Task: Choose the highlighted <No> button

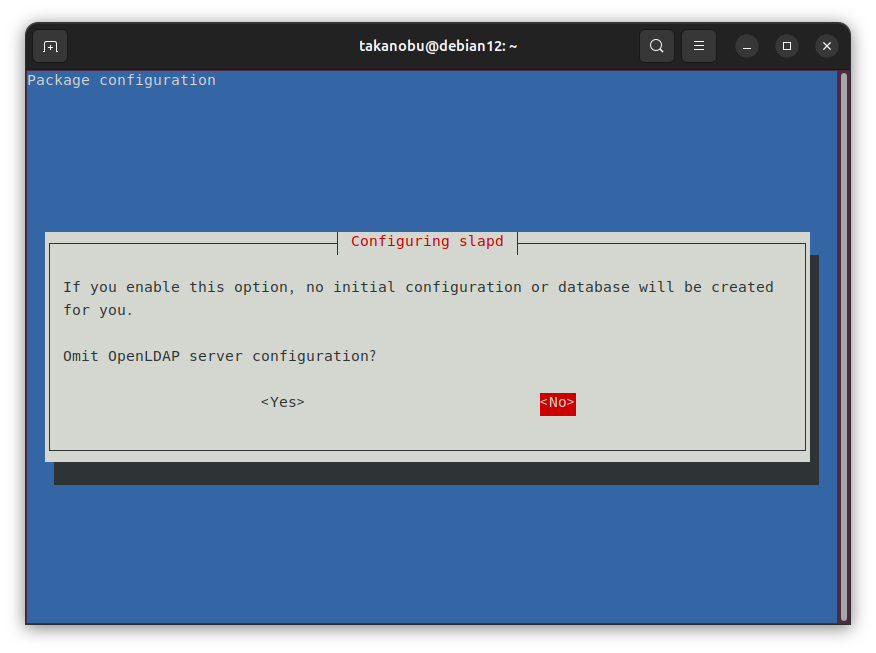Action: click(x=557, y=403)
